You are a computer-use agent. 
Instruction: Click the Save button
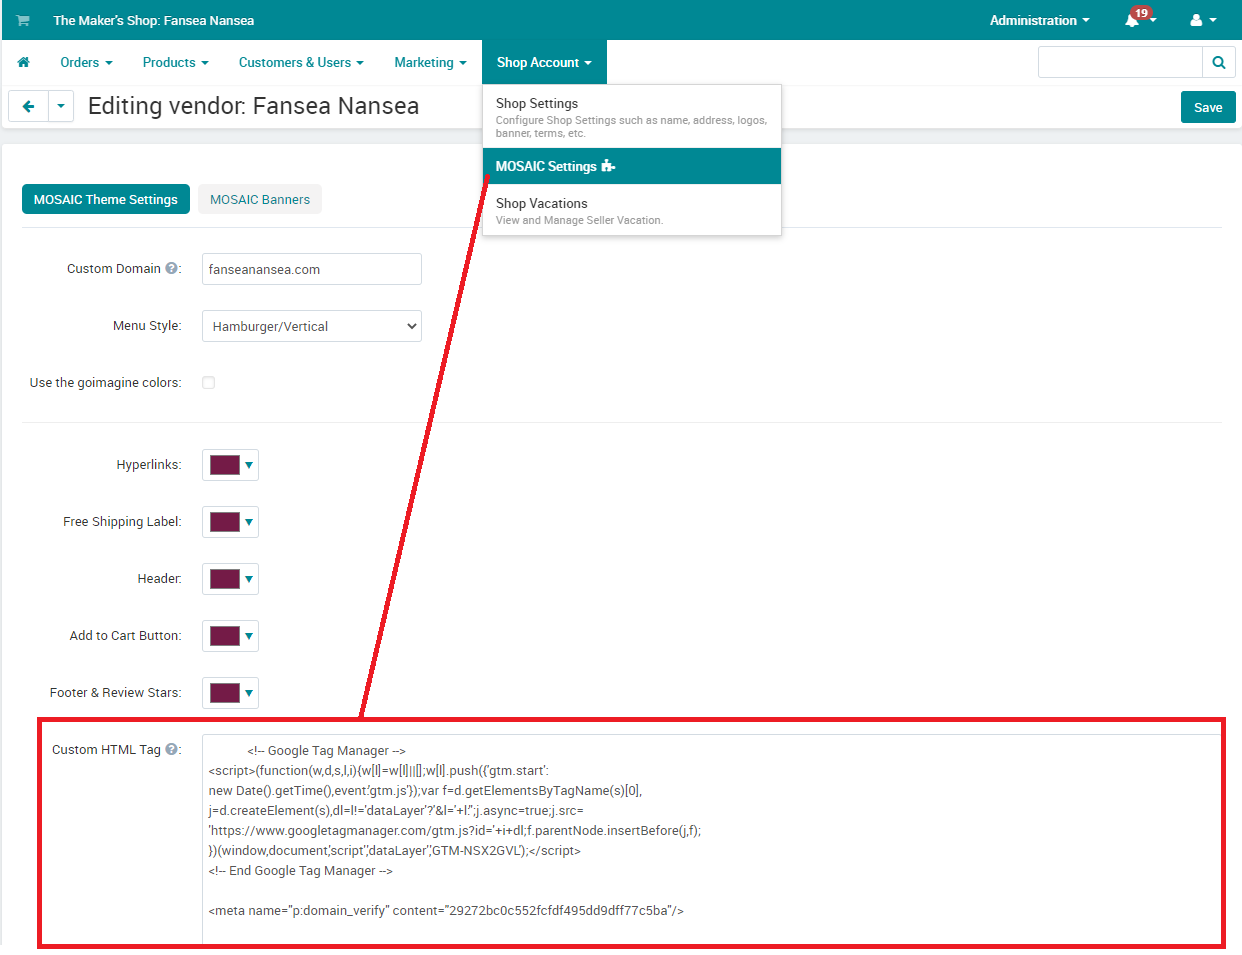1208,106
